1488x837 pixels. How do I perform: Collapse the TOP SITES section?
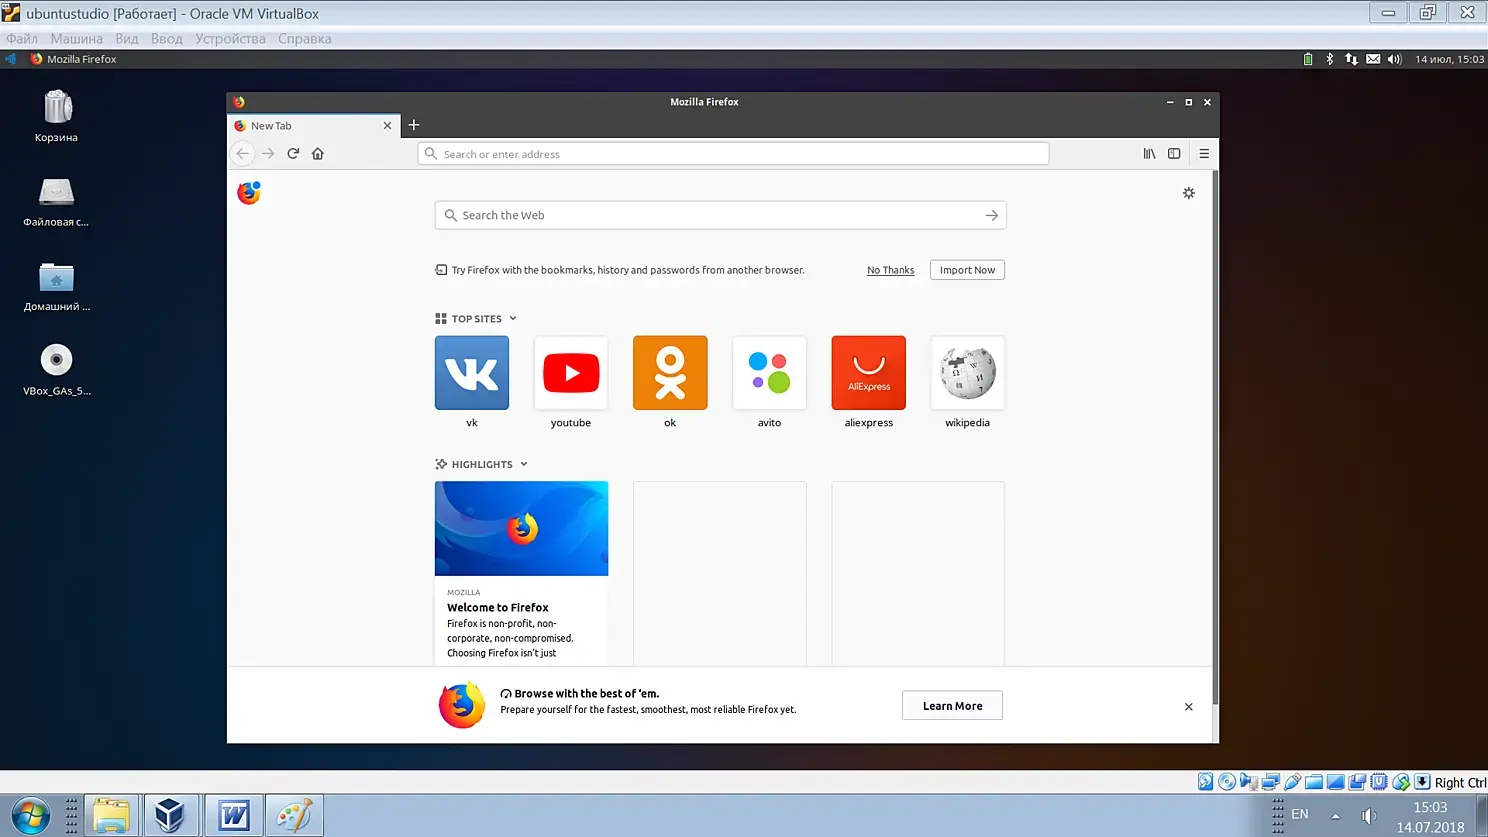[x=513, y=319]
